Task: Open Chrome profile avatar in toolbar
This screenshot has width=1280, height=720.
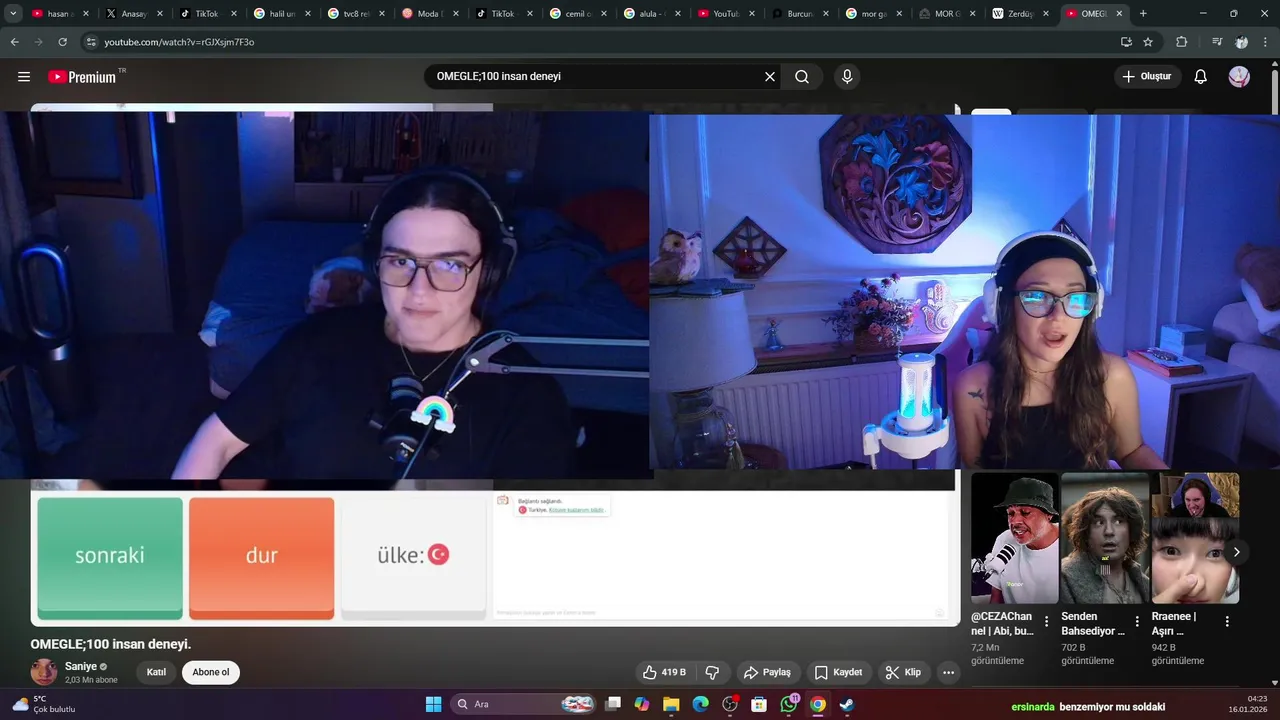Action: point(1241,42)
